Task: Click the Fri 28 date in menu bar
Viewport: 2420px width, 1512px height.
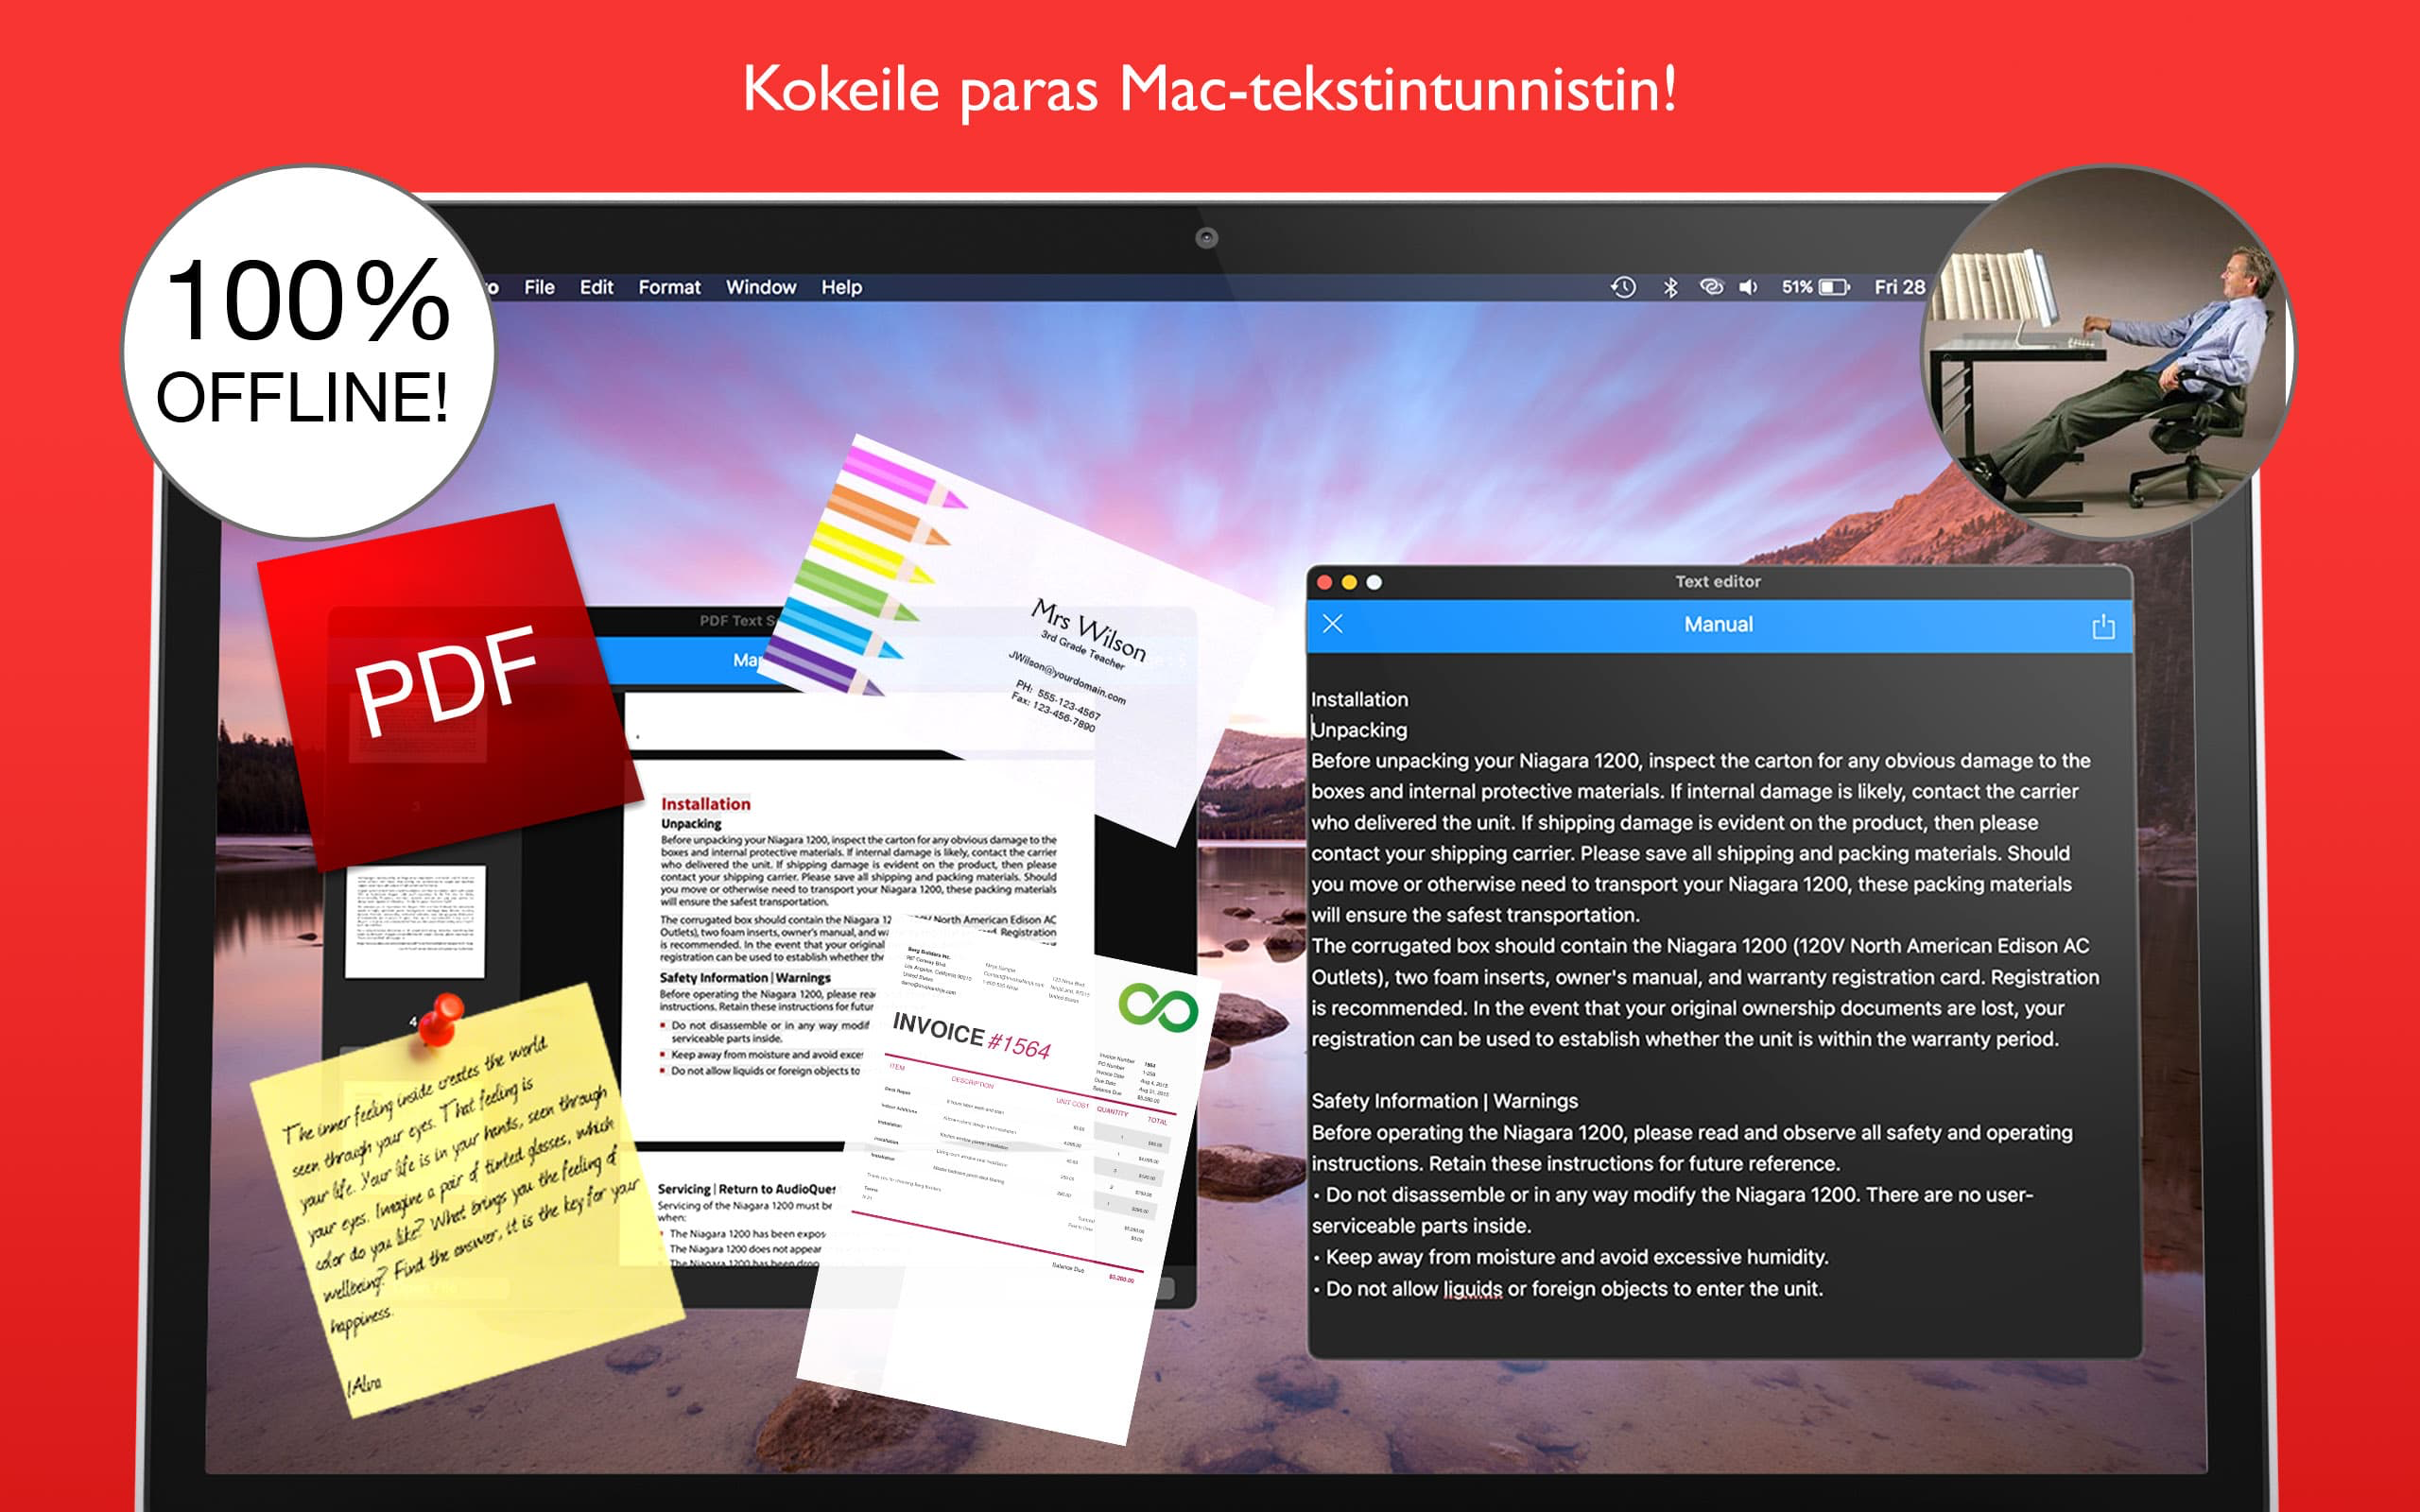Action: [1898, 287]
